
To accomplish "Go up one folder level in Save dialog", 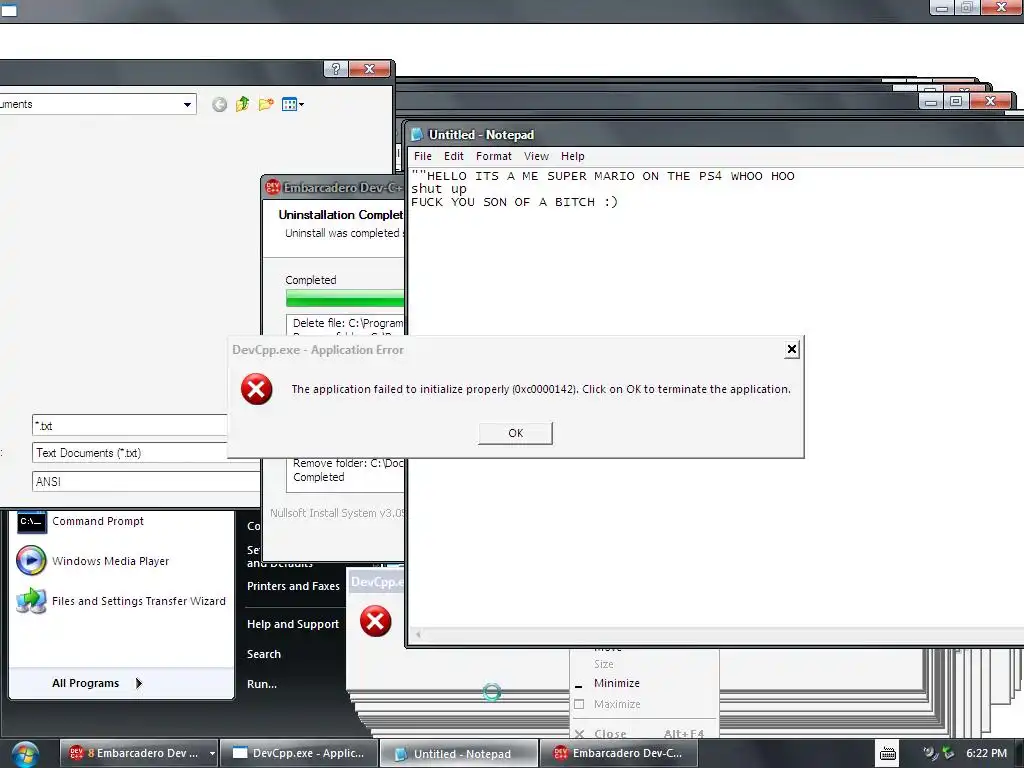I will [x=242, y=104].
